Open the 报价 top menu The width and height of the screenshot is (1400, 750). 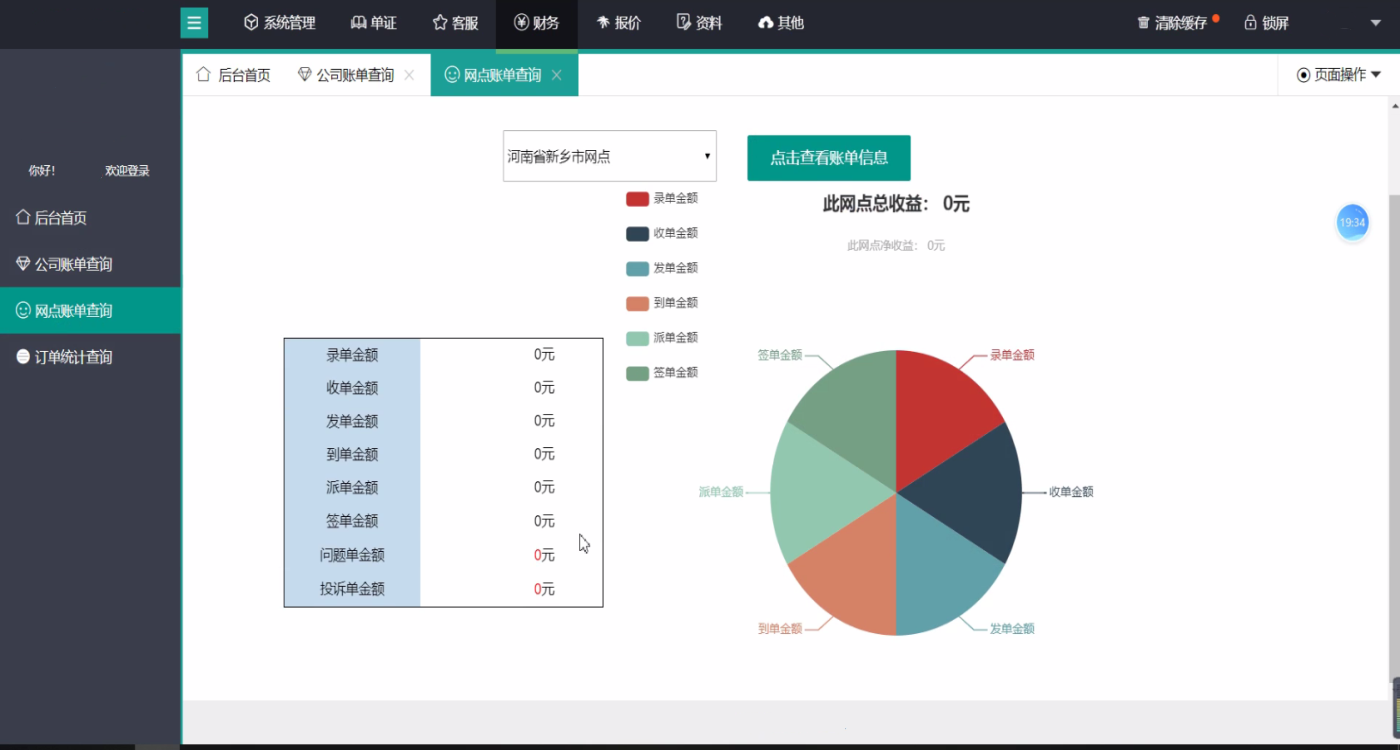coord(618,23)
